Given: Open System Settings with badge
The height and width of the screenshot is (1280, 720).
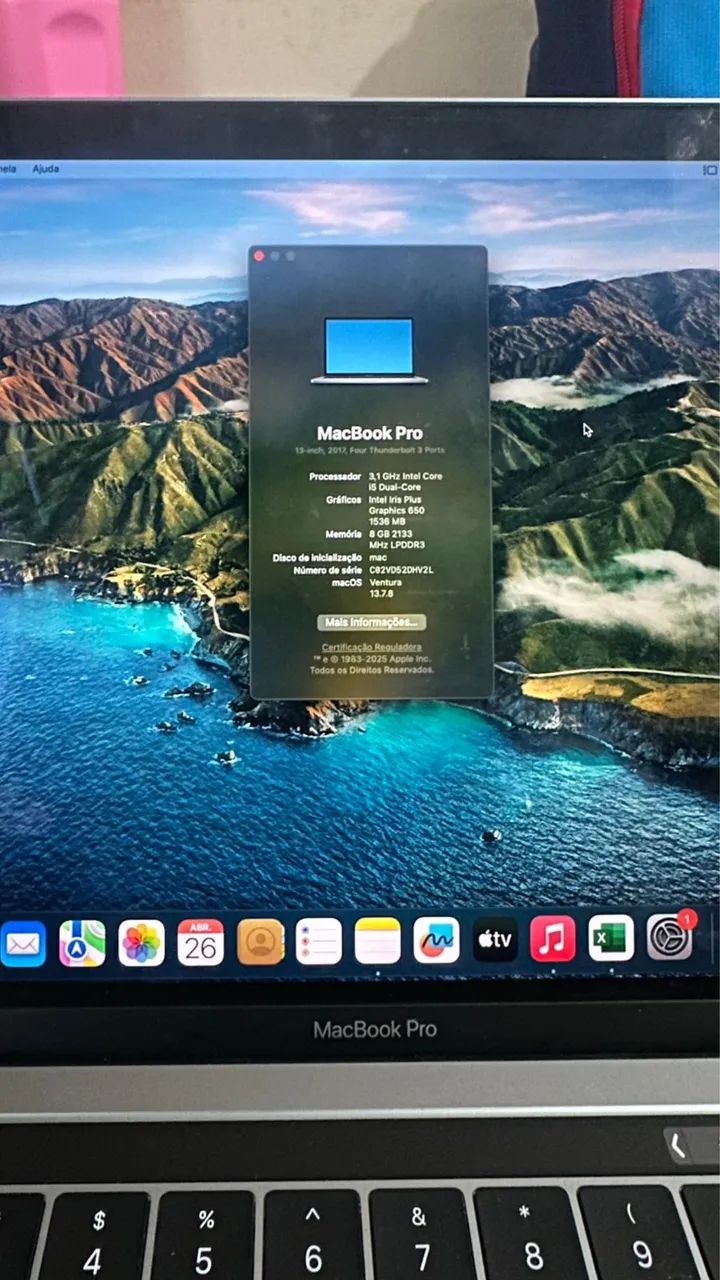Looking at the screenshot, I should 670,937.
